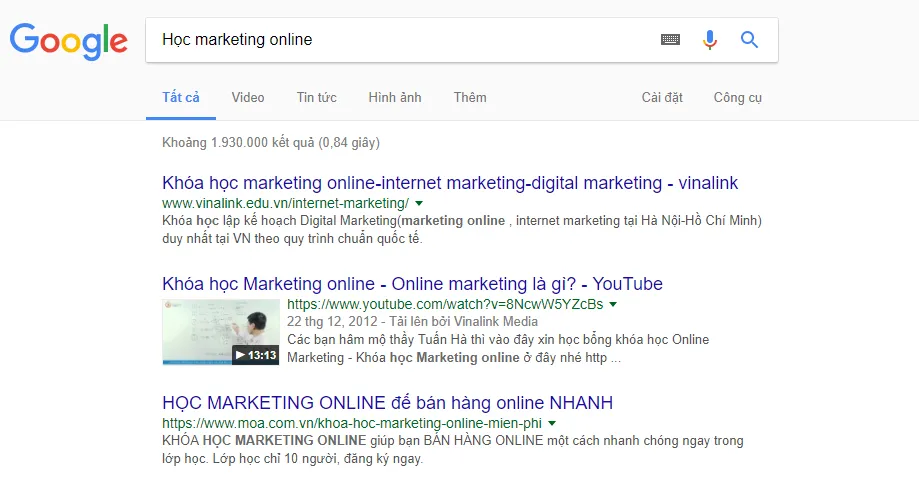Click snippet text duy nhất tại VN theo quy trình

pos(292,239)
